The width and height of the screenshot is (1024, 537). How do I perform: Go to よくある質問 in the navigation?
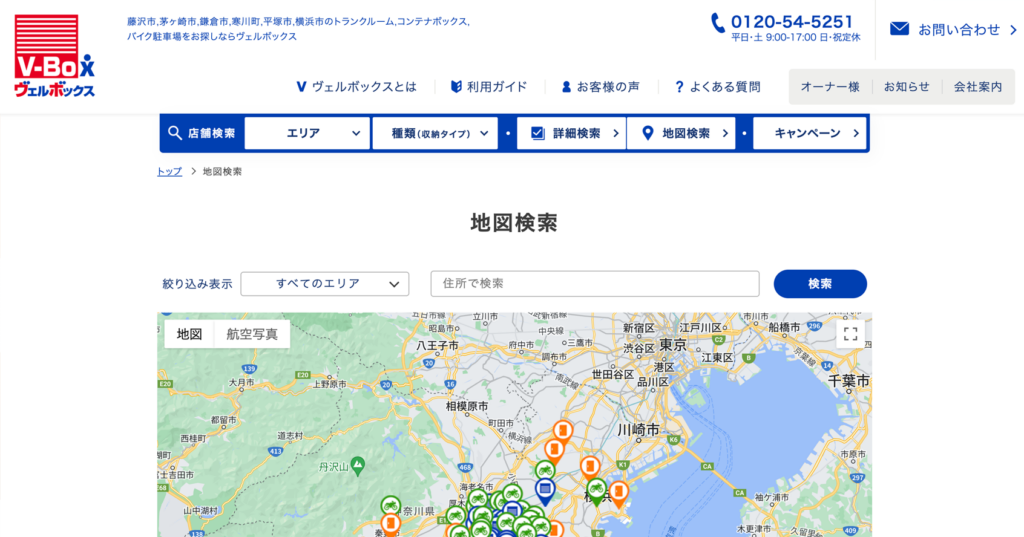click(x=716, y=87)
